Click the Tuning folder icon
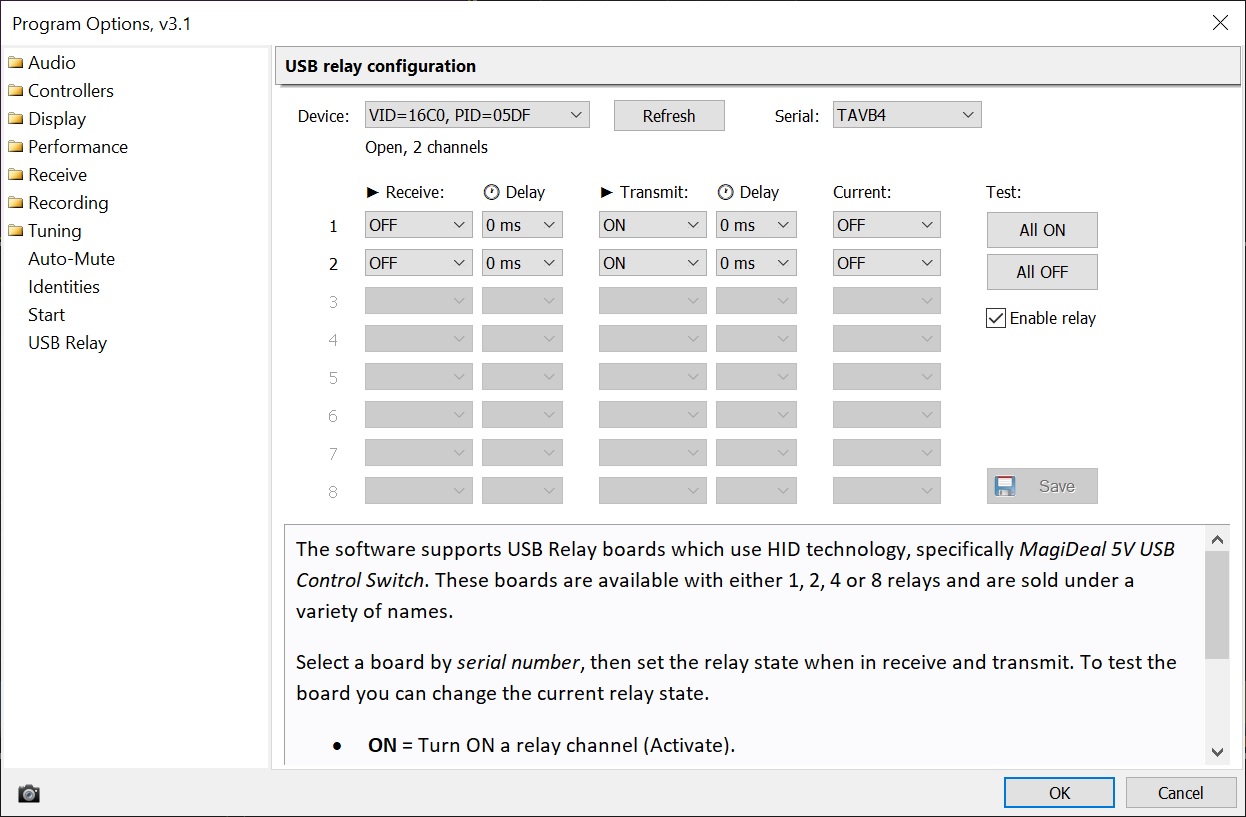1246x817 pixels. pyautogui.click(x=15, y=231)
